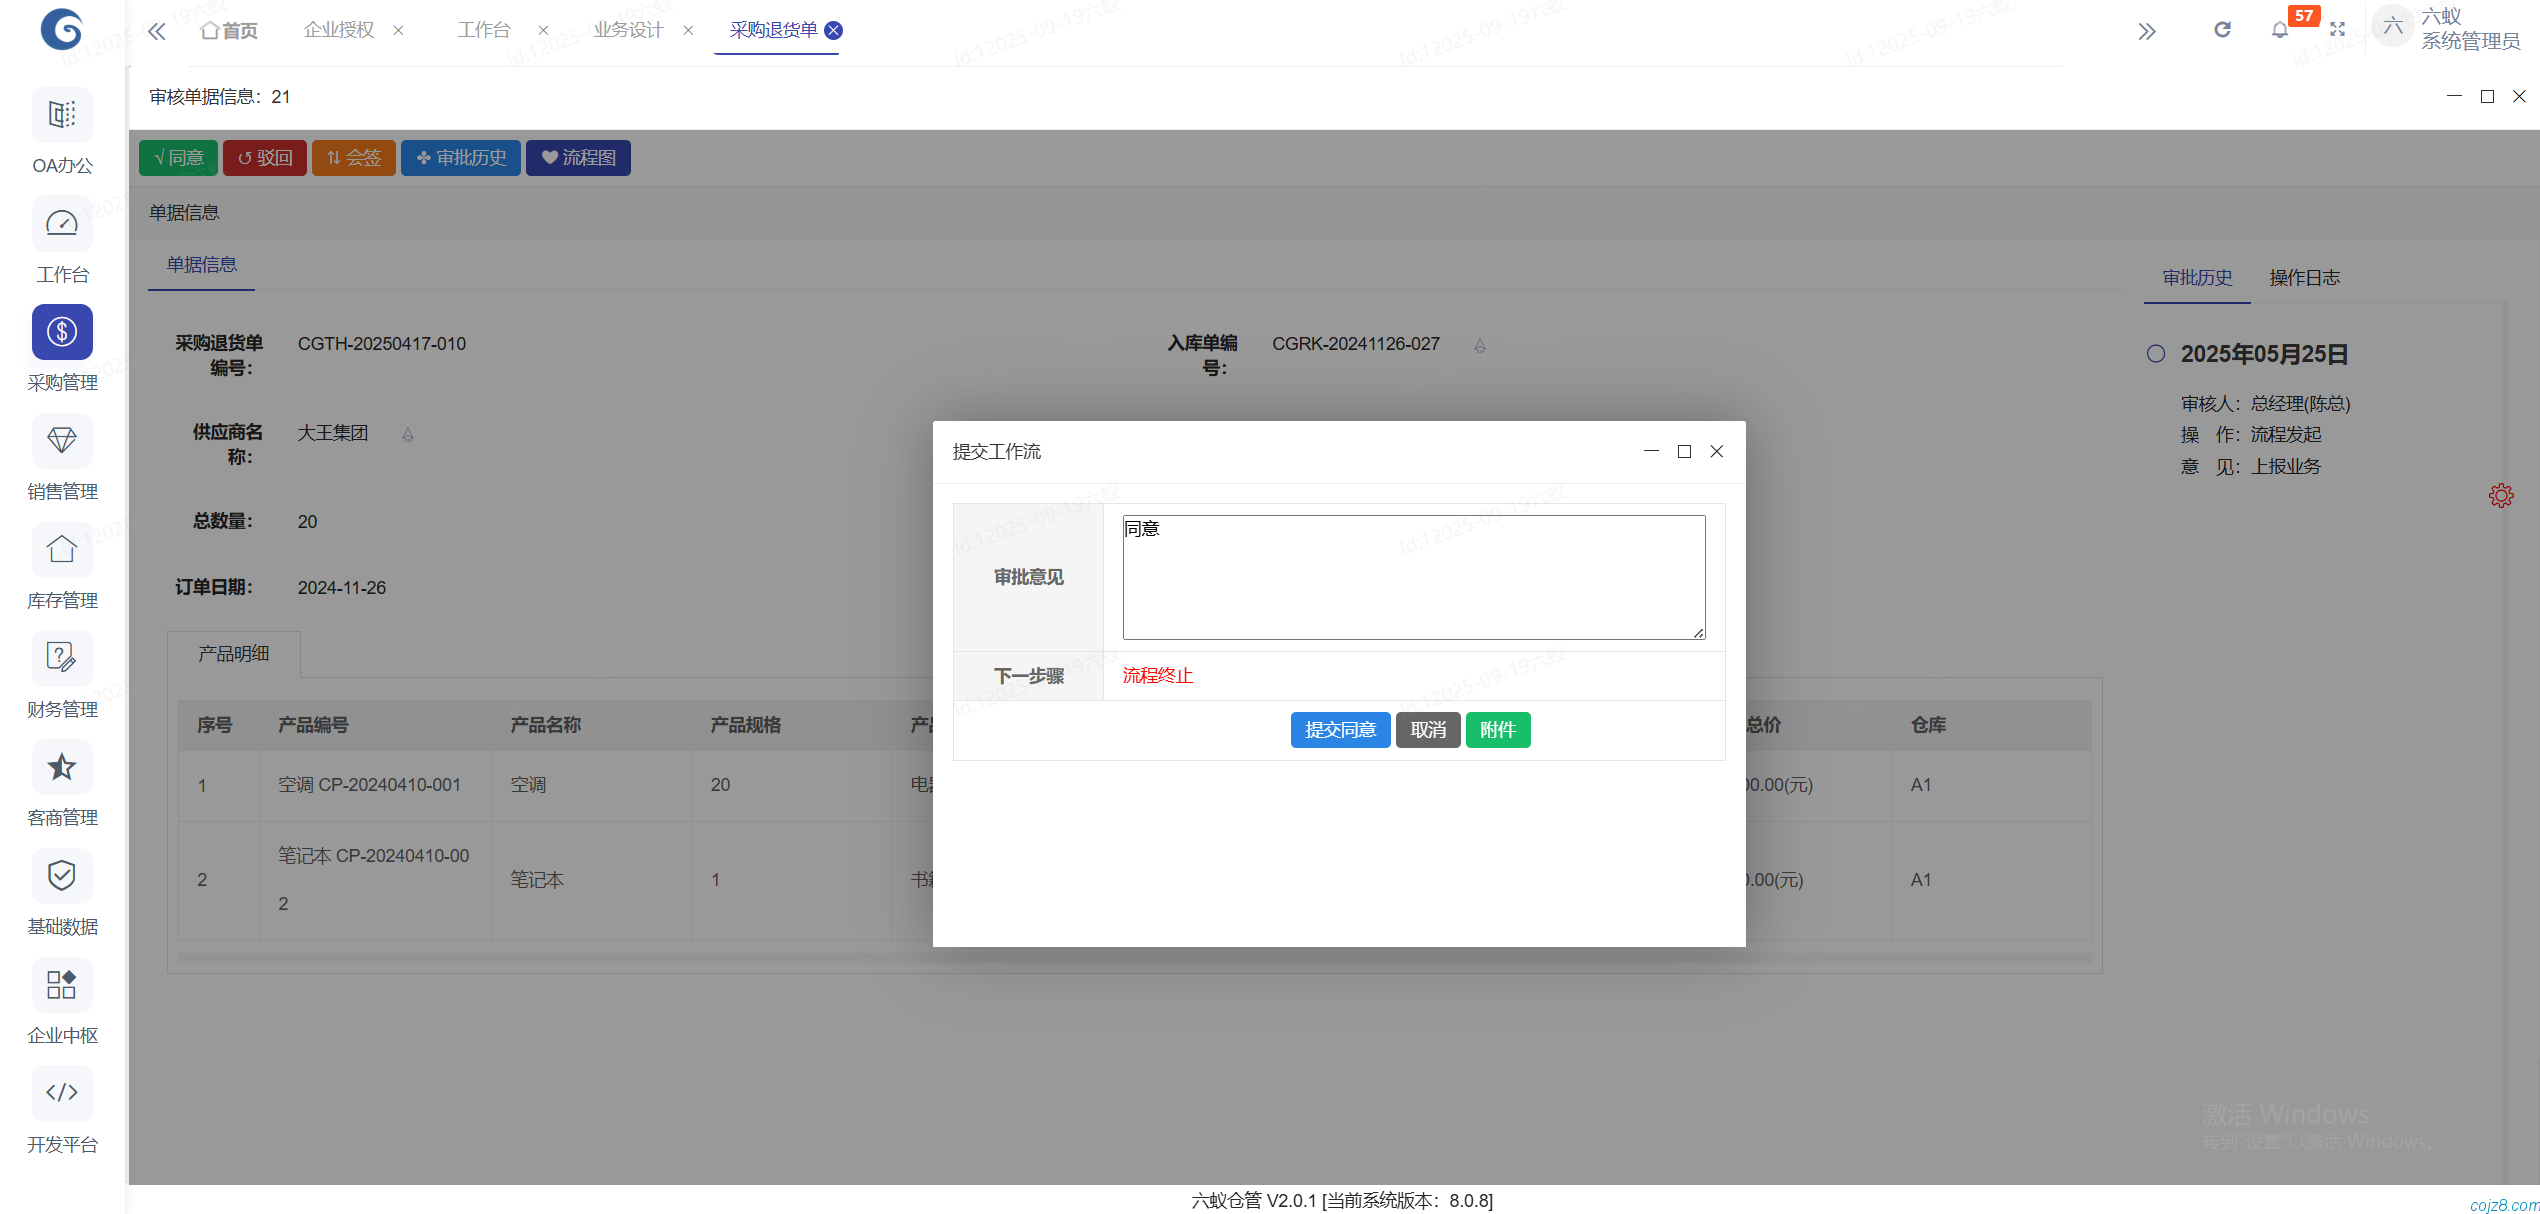Open the 六蚁 系统管理员 user menu

click(2450, 29)
